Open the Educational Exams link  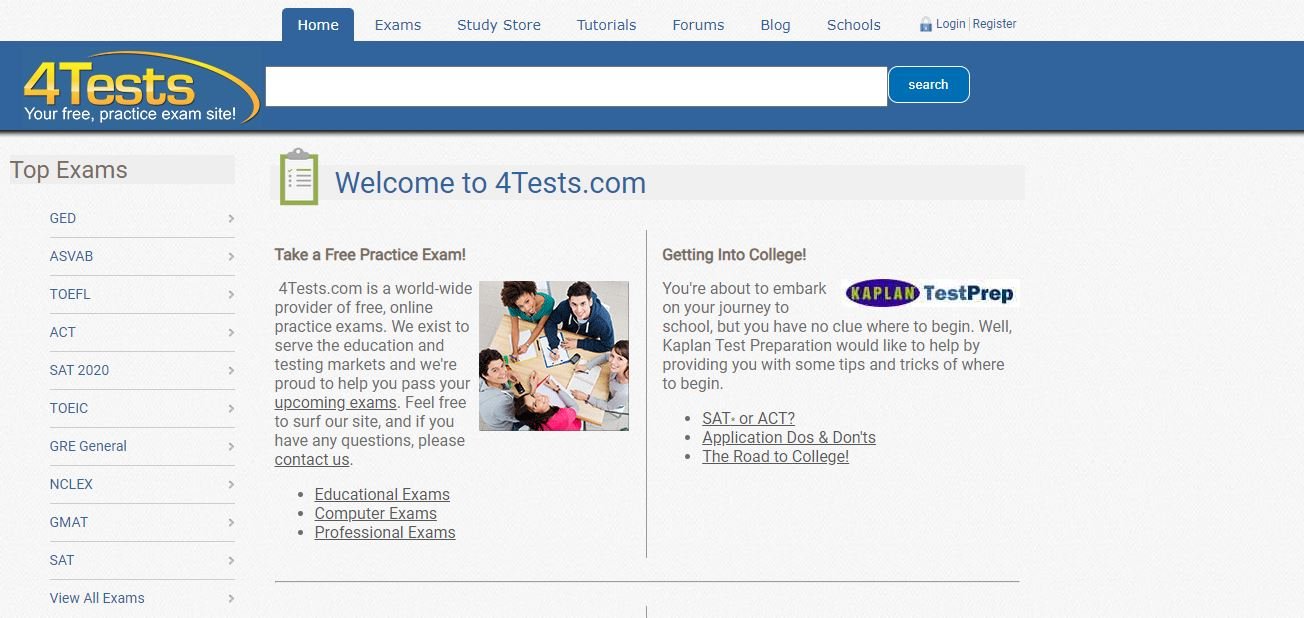pyautogui.click(x=382, y=494)
